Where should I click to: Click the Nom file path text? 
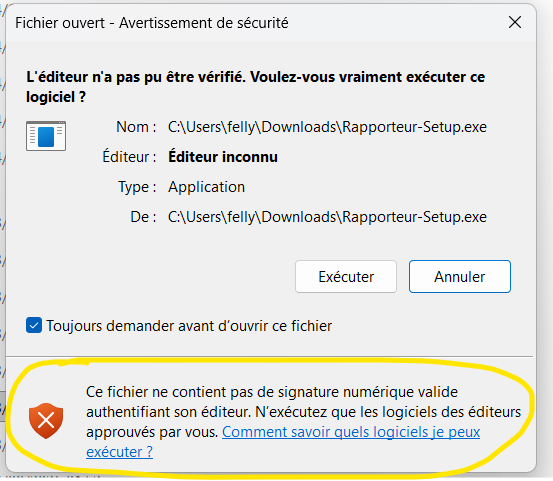coord(327,127)
